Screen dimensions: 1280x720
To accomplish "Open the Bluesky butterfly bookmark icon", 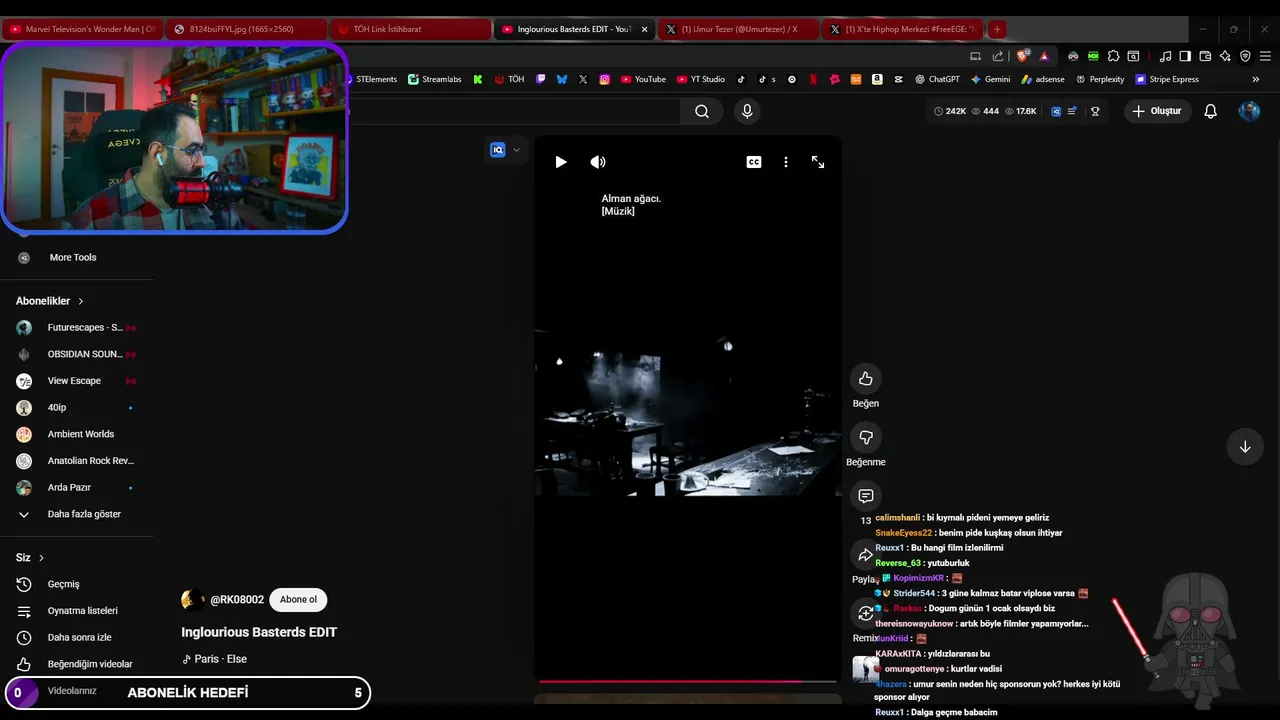I will [x=562, y=79].
